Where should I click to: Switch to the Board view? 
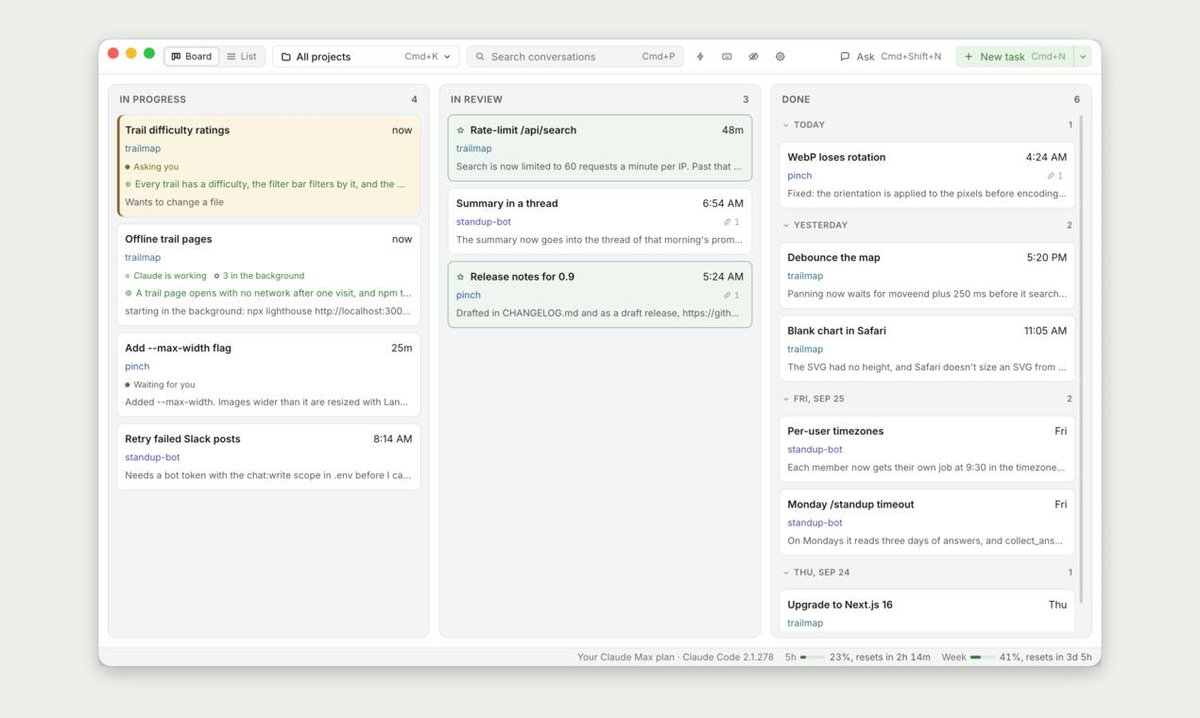point(191,57)
